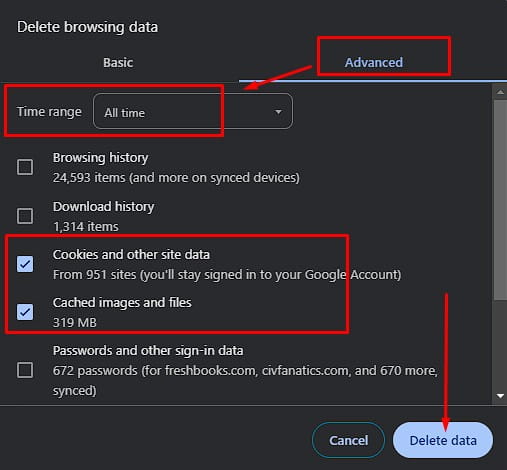Click the Cancel button
The image size is (507, 470).
tap(348, 440)
